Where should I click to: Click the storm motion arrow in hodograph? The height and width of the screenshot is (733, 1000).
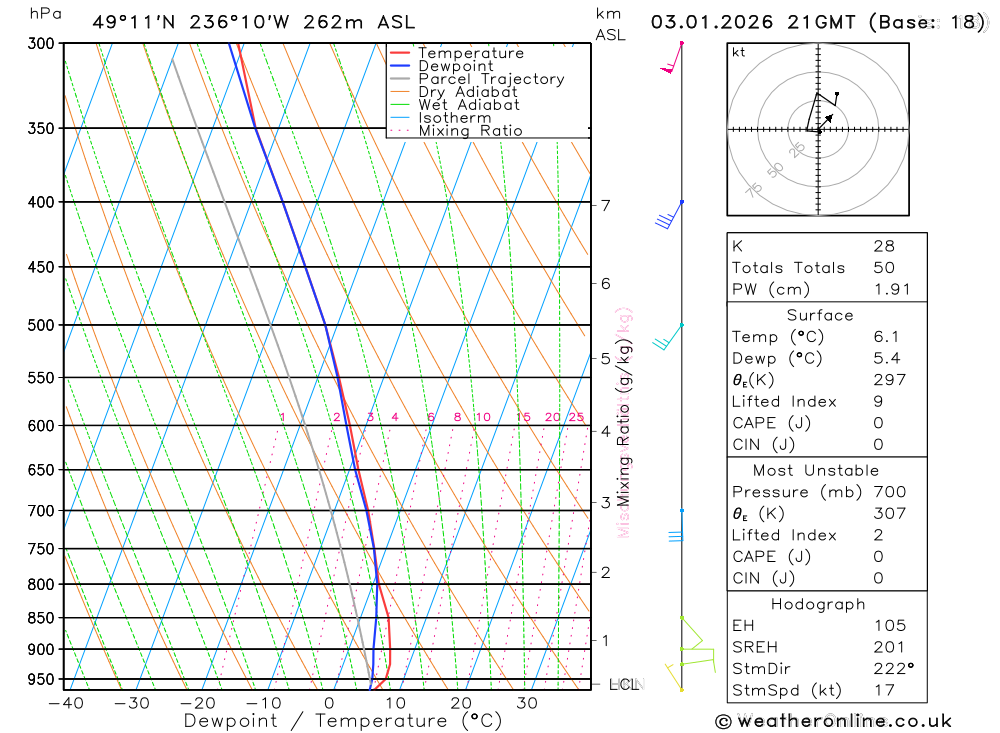tap(826, 122)
